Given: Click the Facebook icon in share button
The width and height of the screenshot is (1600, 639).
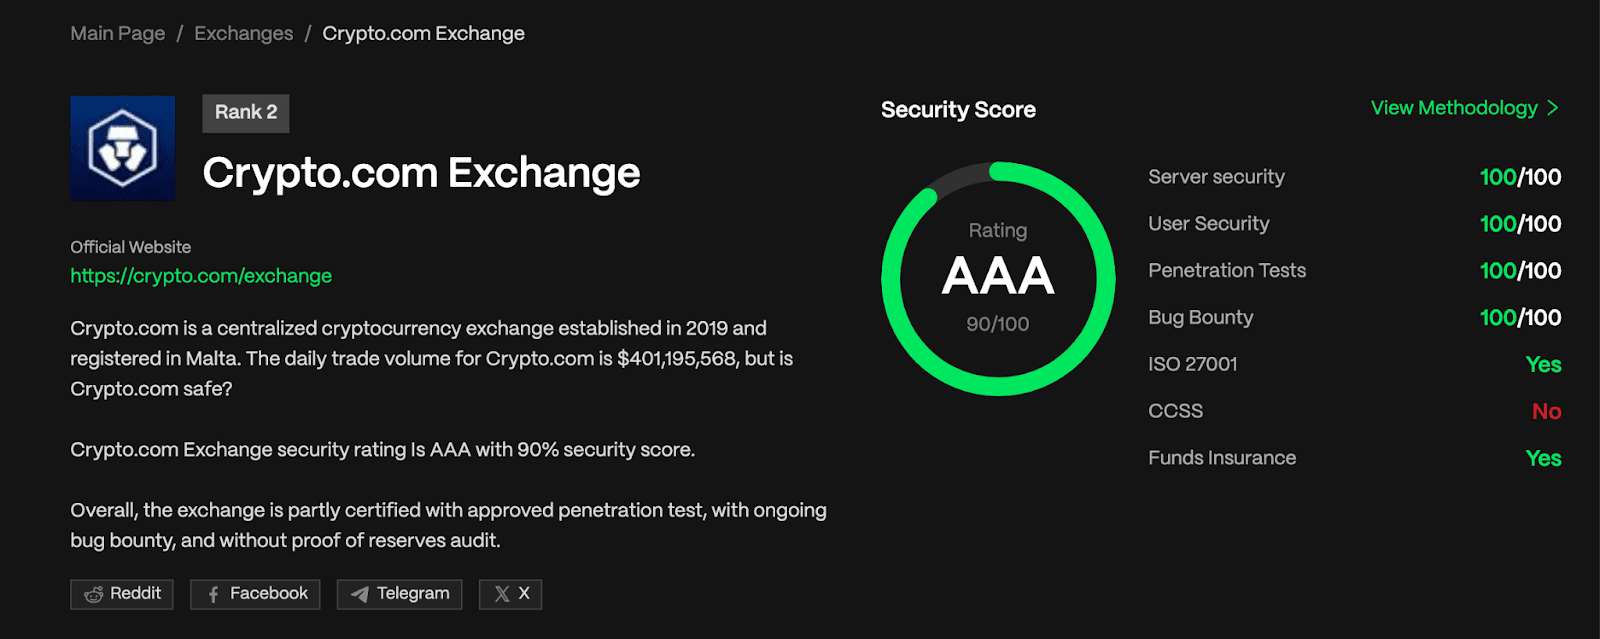Looking at the screenshot, I should 213,594.
